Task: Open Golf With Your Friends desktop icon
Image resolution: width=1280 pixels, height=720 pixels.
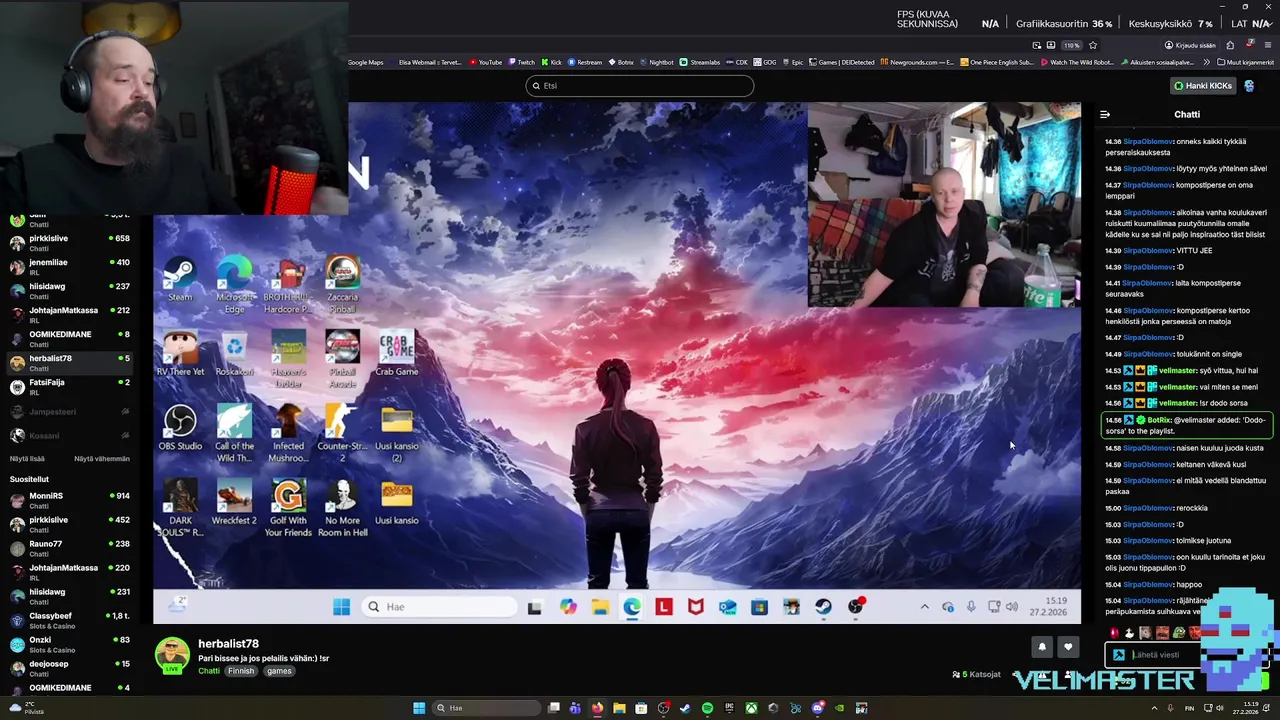Action: 288,508
